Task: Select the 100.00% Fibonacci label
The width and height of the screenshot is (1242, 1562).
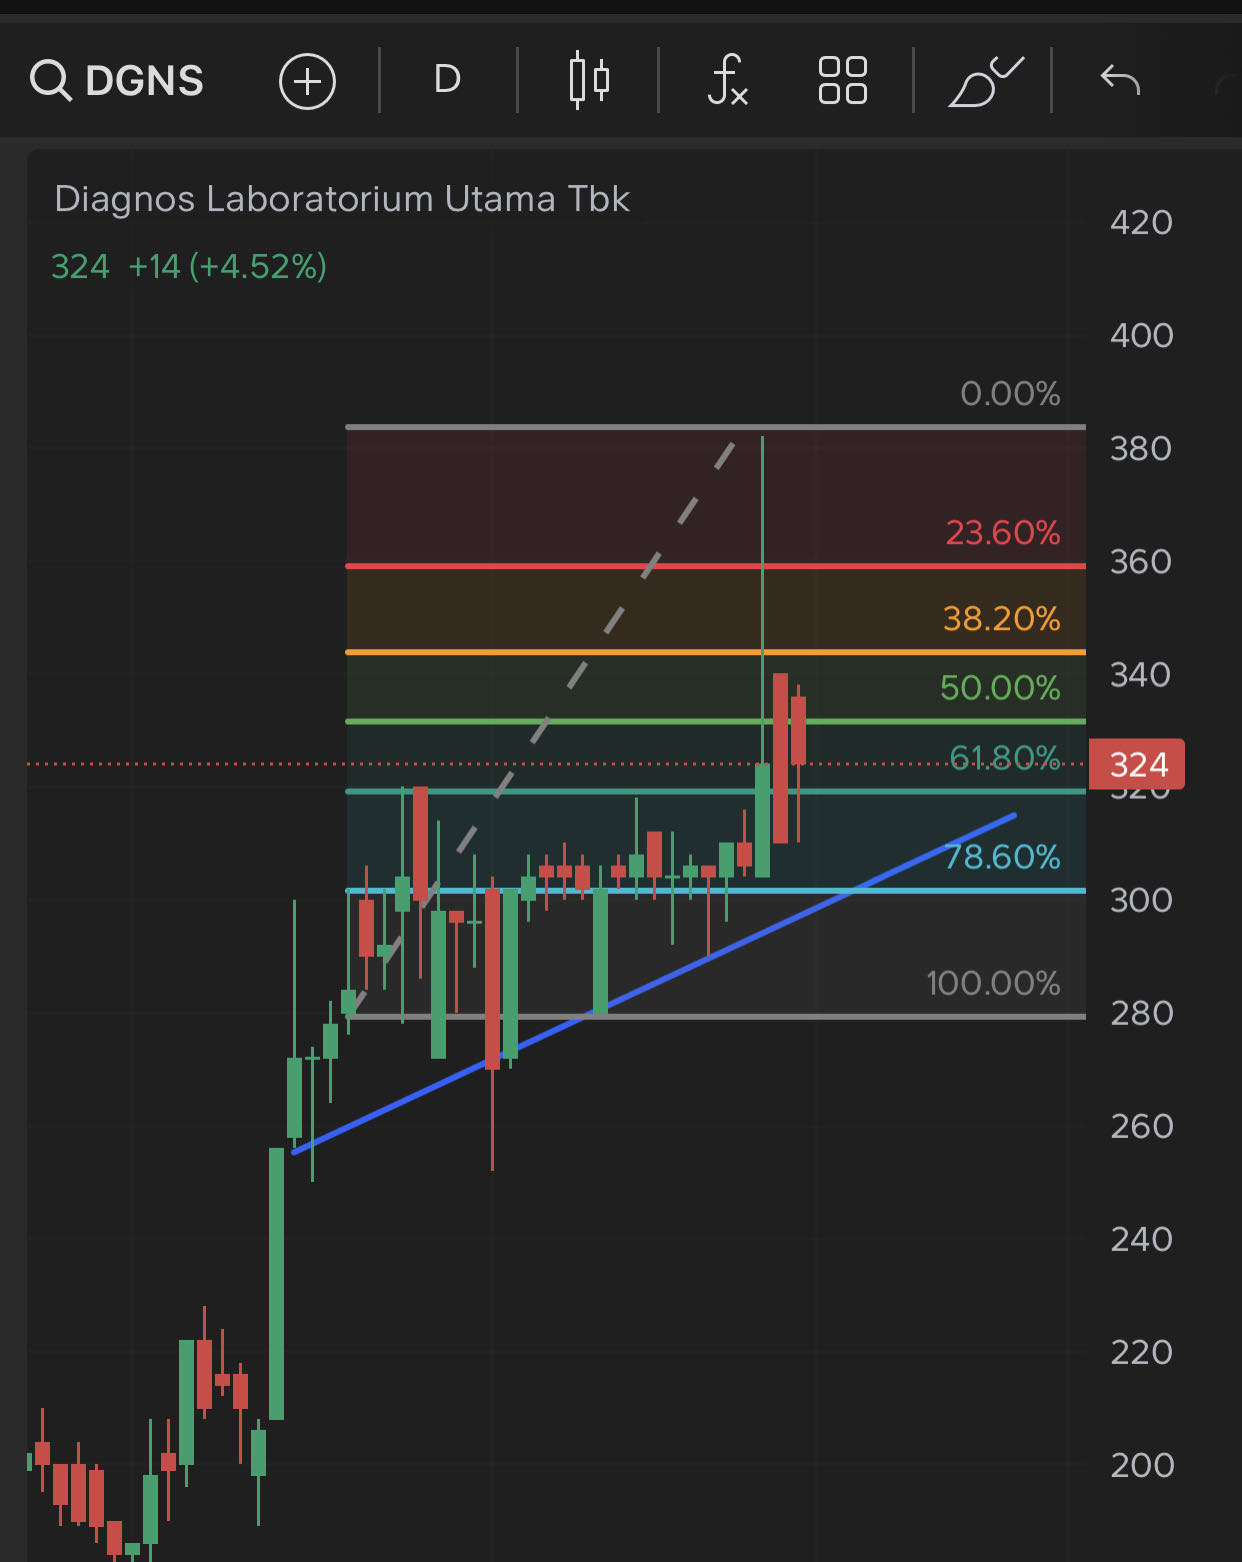Action: coord(993,983)
